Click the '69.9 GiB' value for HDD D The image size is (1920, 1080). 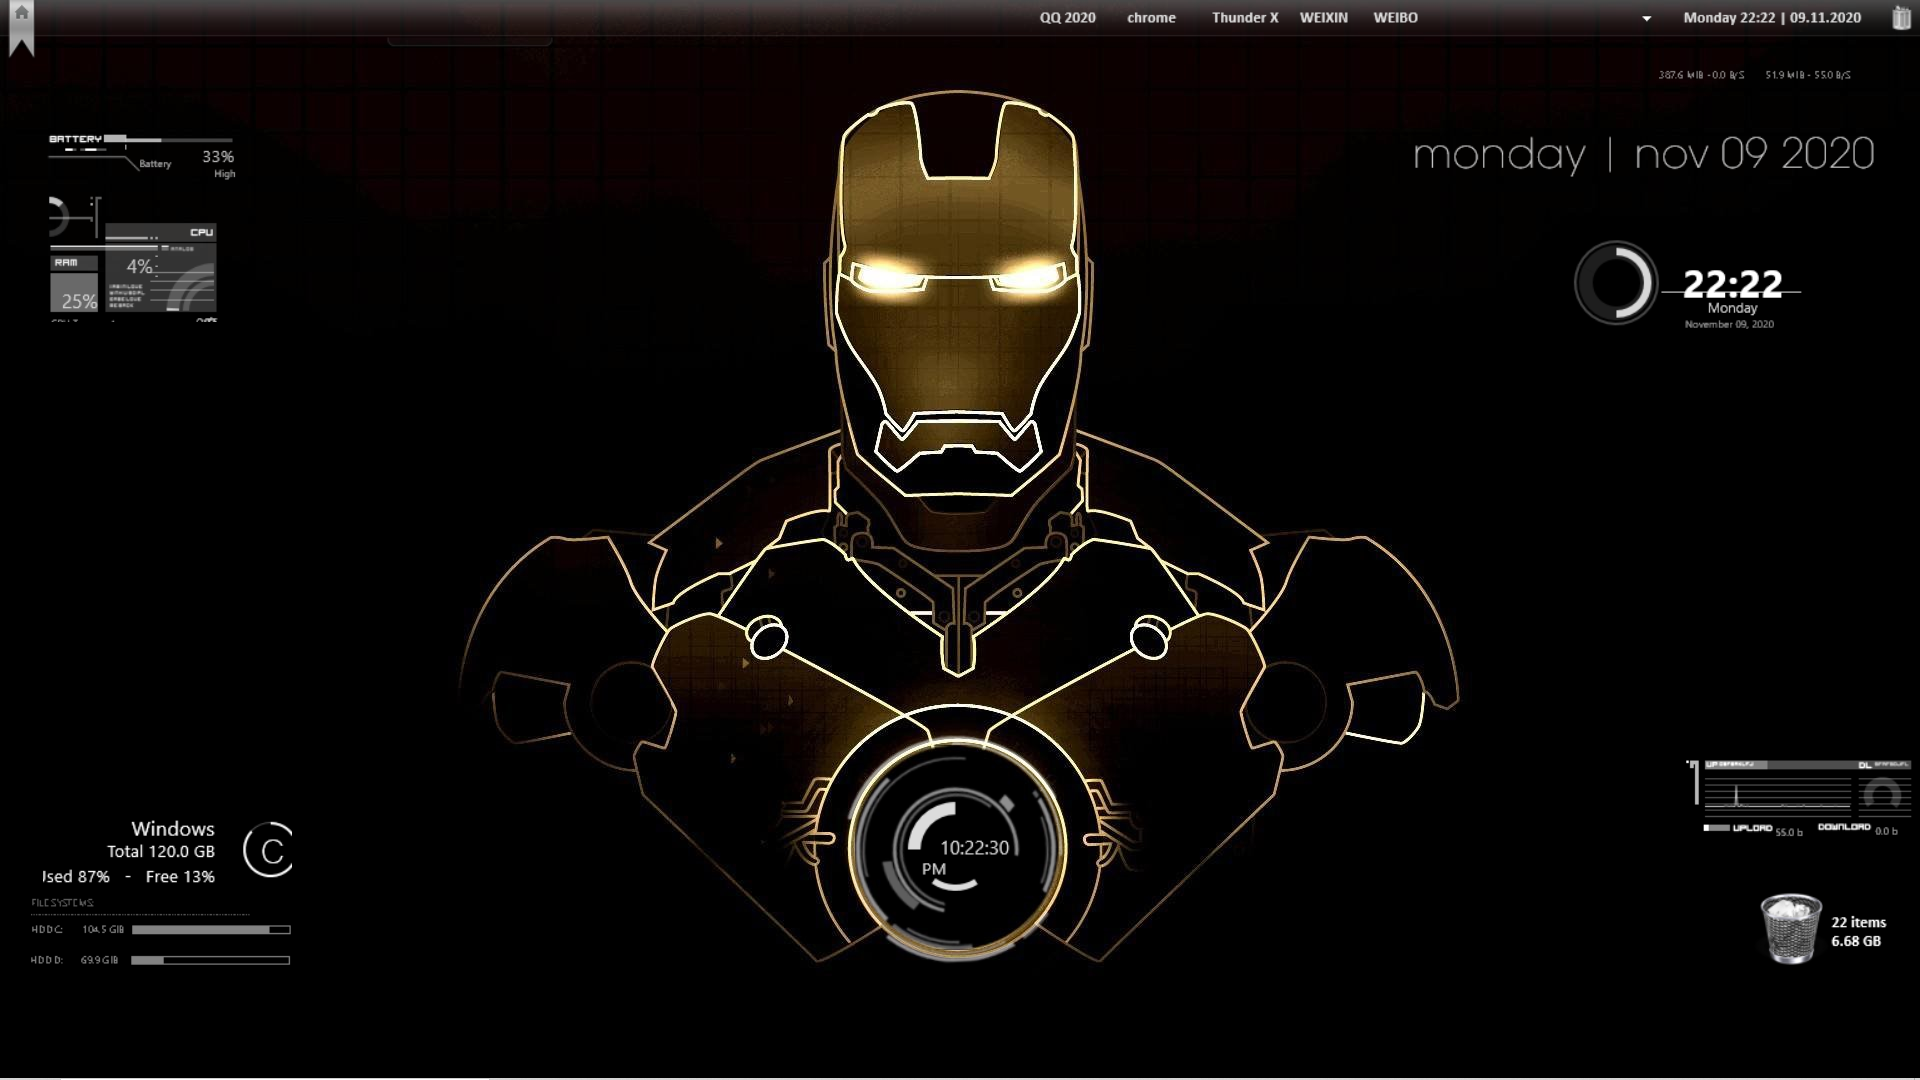pos(99,960)
